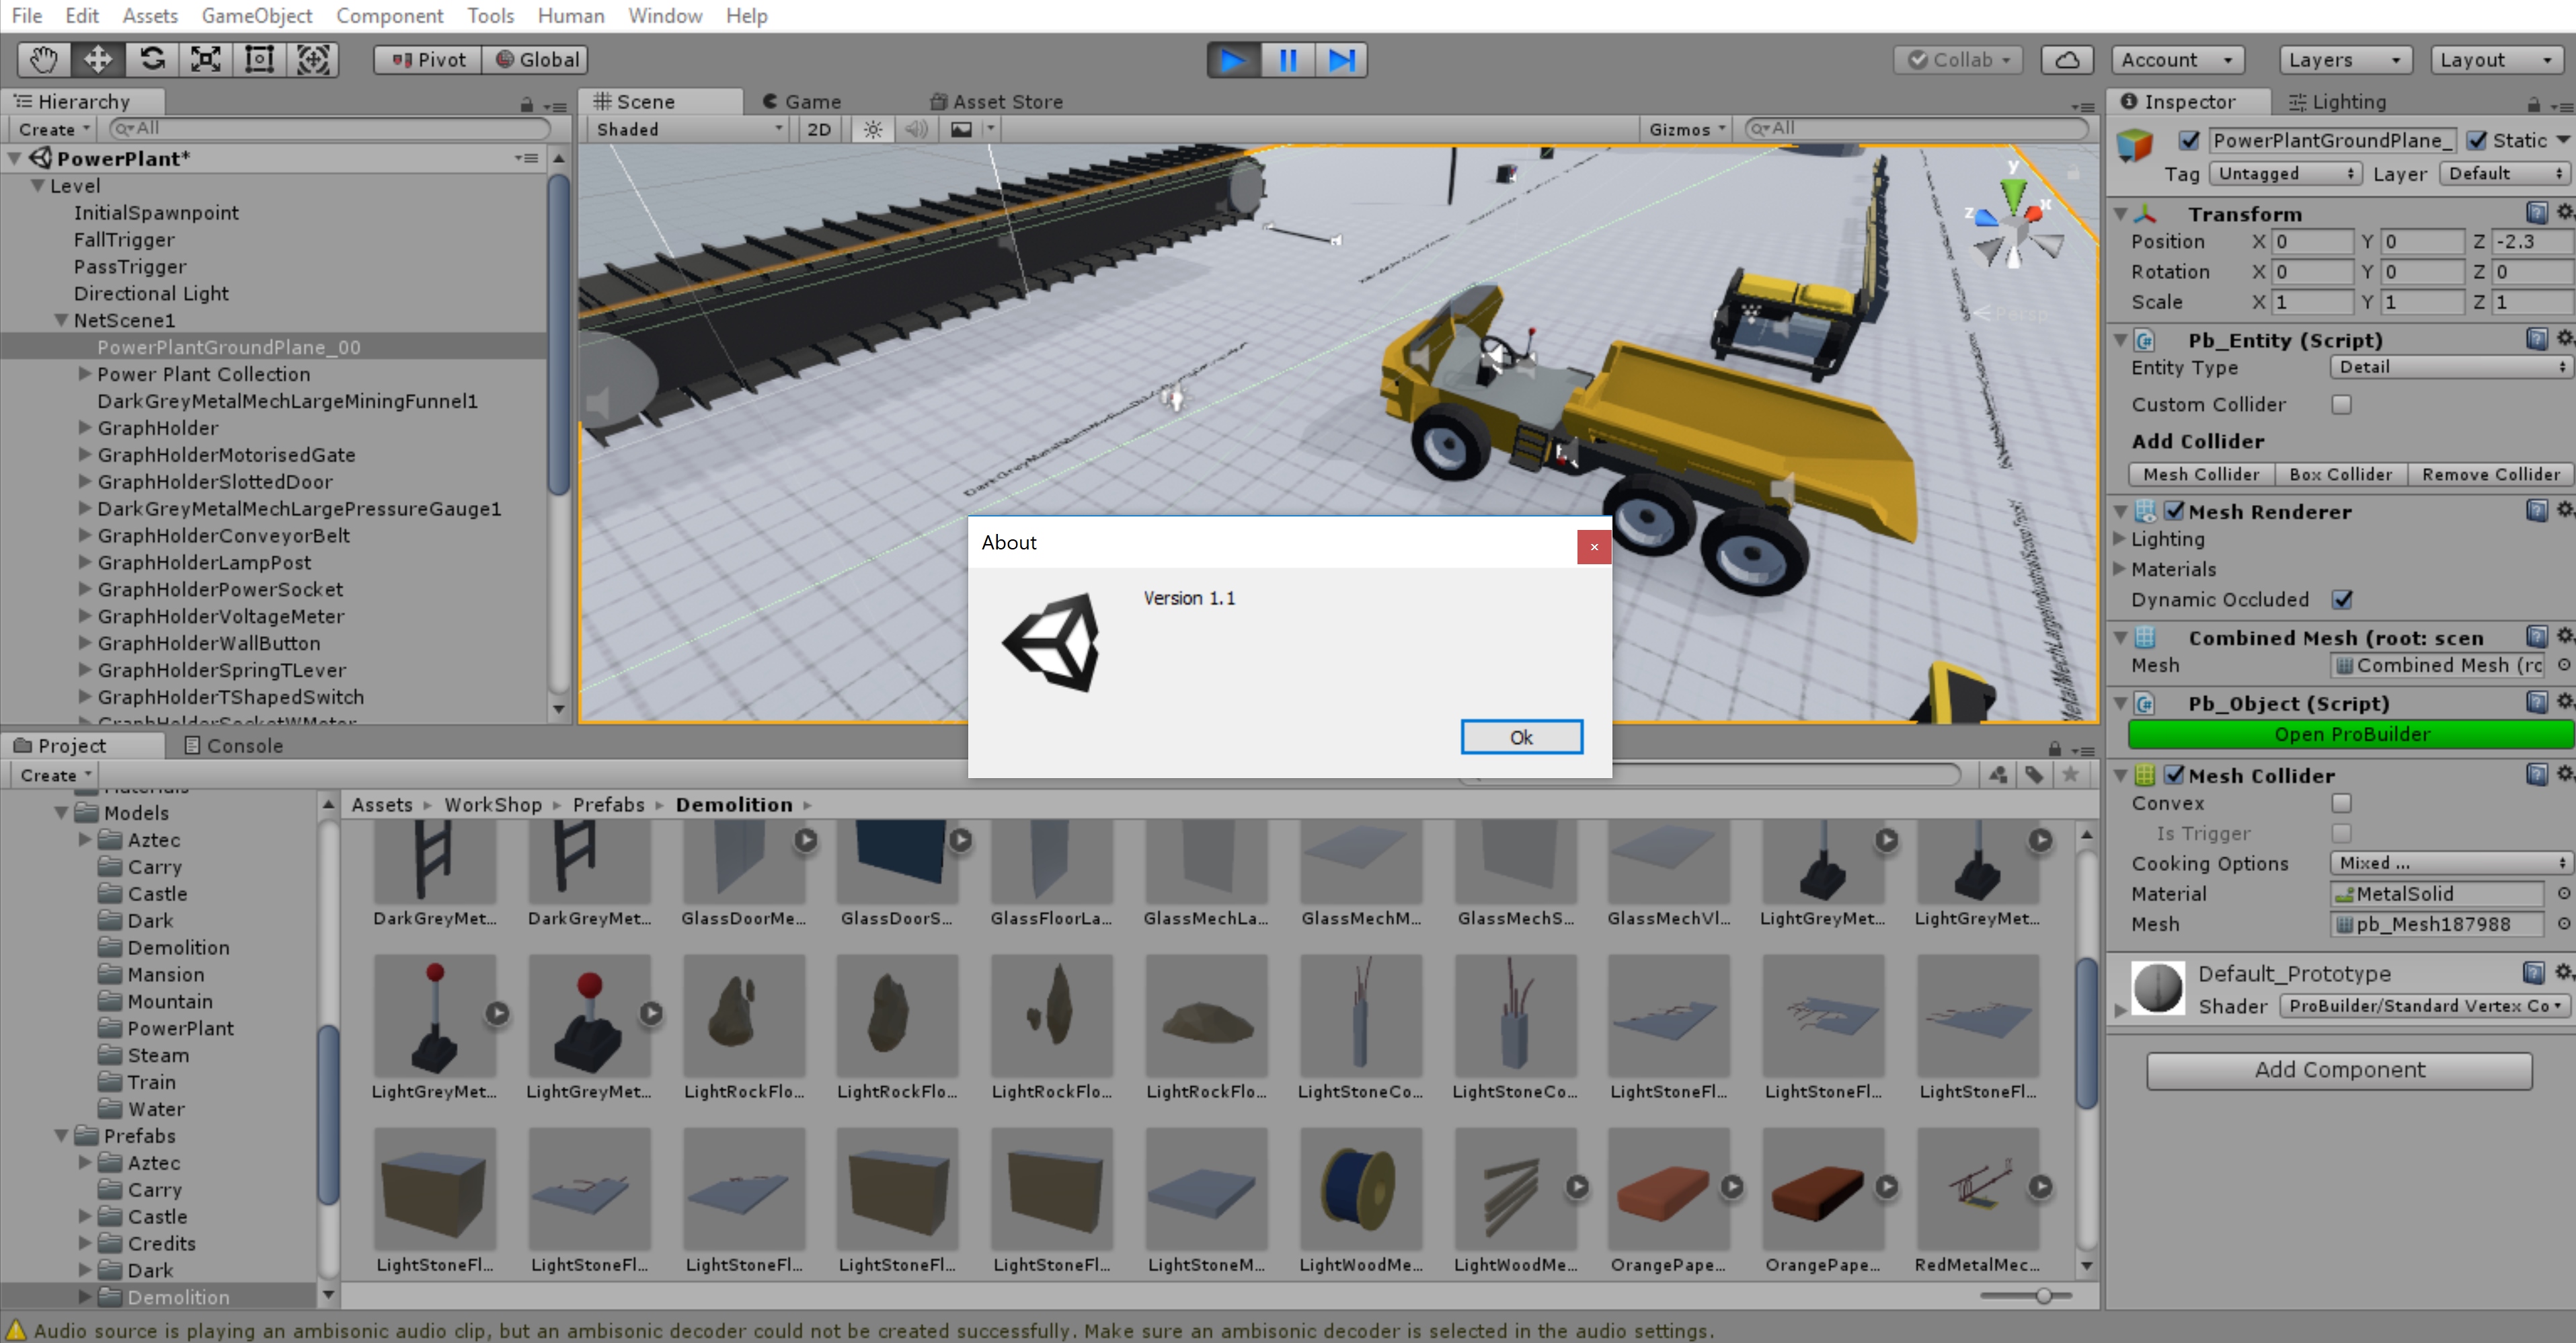
Task: Enable the Custom Collider checkbox
Action: pos(2341,404)
